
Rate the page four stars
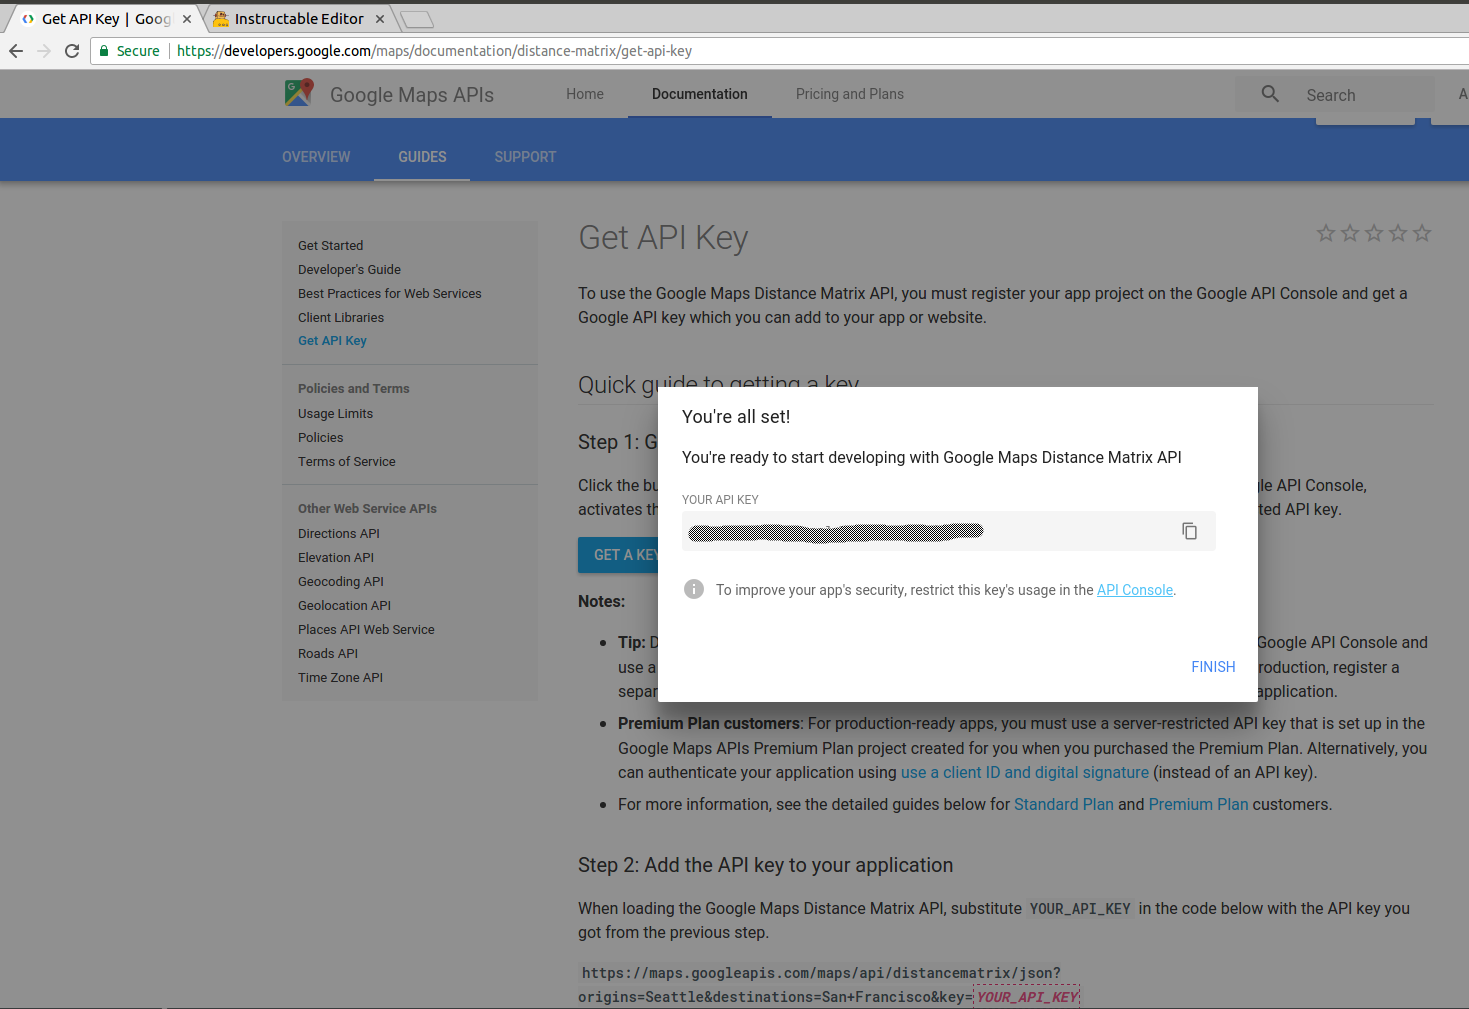1398,233
